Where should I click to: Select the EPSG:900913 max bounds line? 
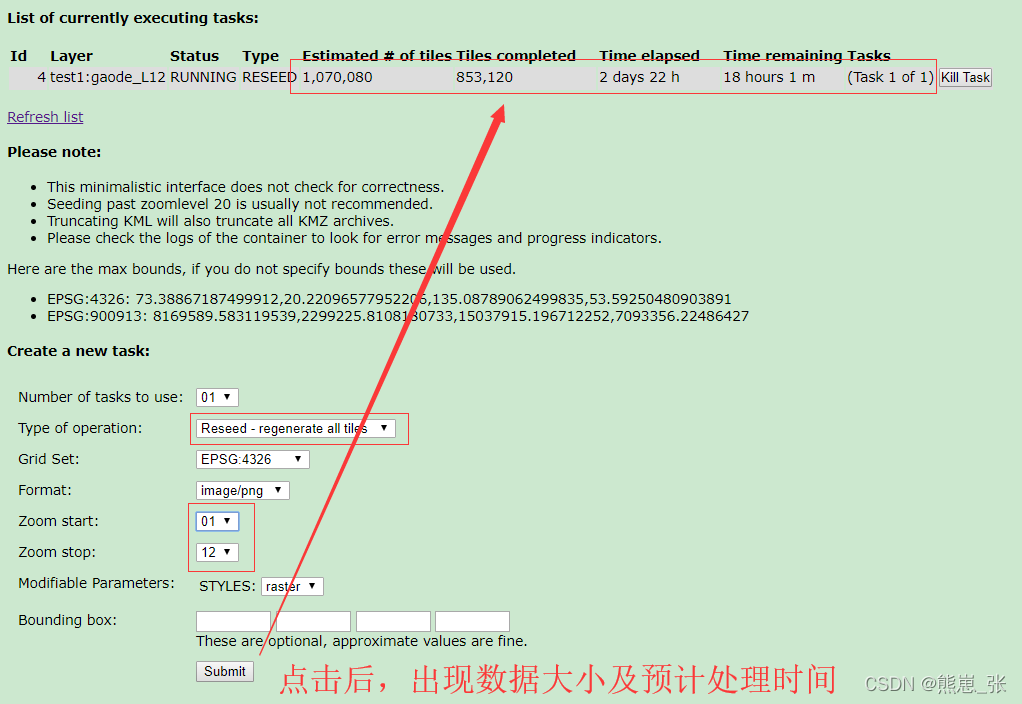[398, 316]
